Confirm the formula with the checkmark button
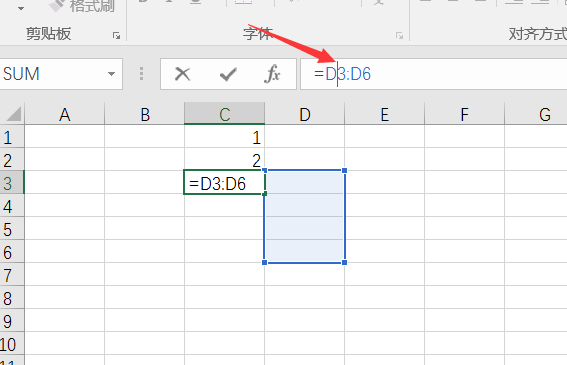Screen dimensions: 567x365 [228, 74]
